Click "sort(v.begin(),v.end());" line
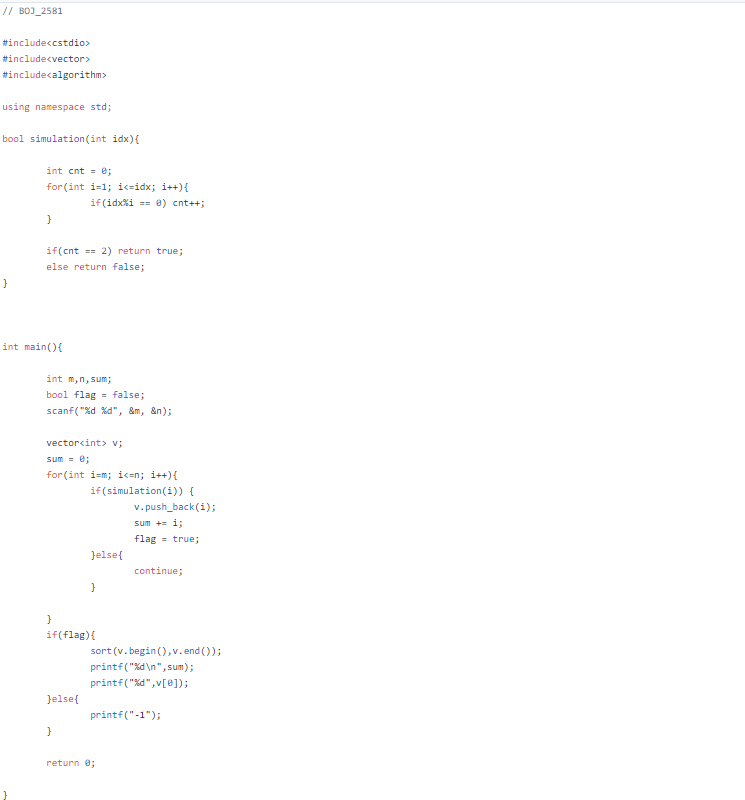745x800 pixels. tap(156, 651)
